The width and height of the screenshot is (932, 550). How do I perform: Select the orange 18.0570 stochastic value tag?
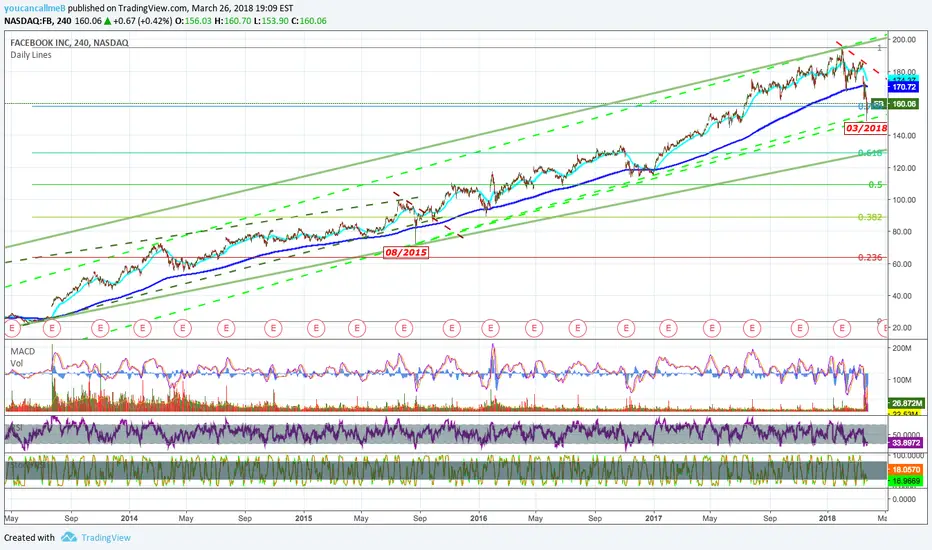click(x=906, y=470)
